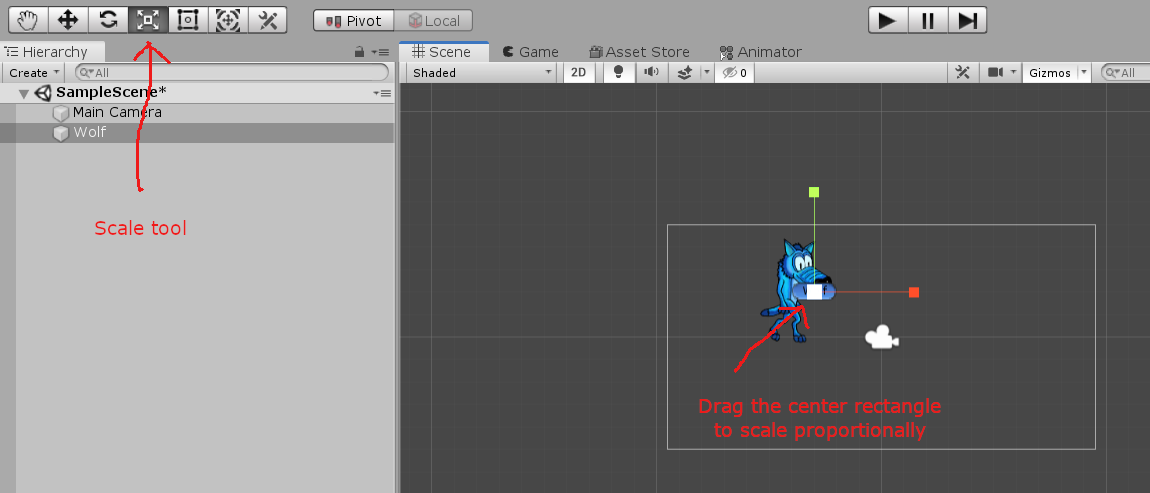Image resolution: width=1150 pixels, height=493 pixels.
Task: Collapse the SampleScene tree
Action: coord(24,93)
